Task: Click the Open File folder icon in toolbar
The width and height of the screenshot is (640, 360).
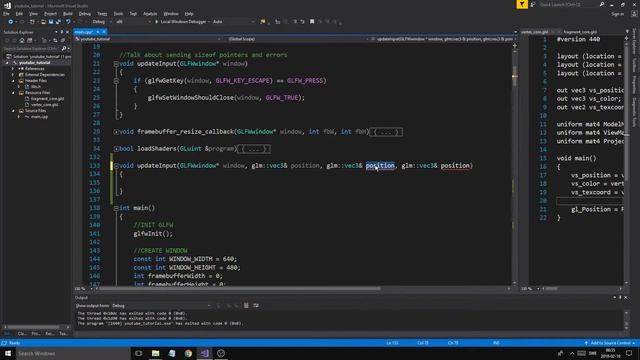Action: click(43, 22)
